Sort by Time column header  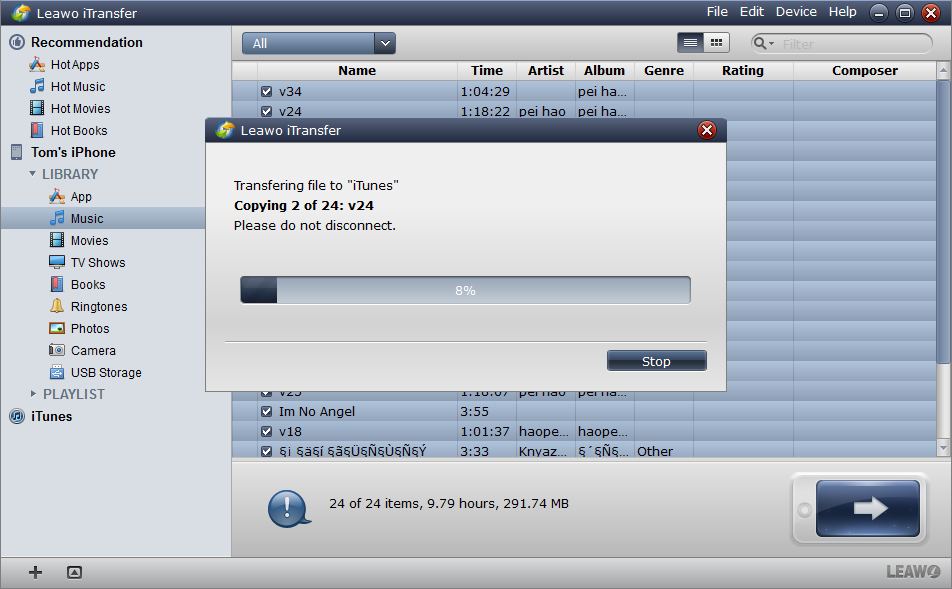click(x=487, y=70)
